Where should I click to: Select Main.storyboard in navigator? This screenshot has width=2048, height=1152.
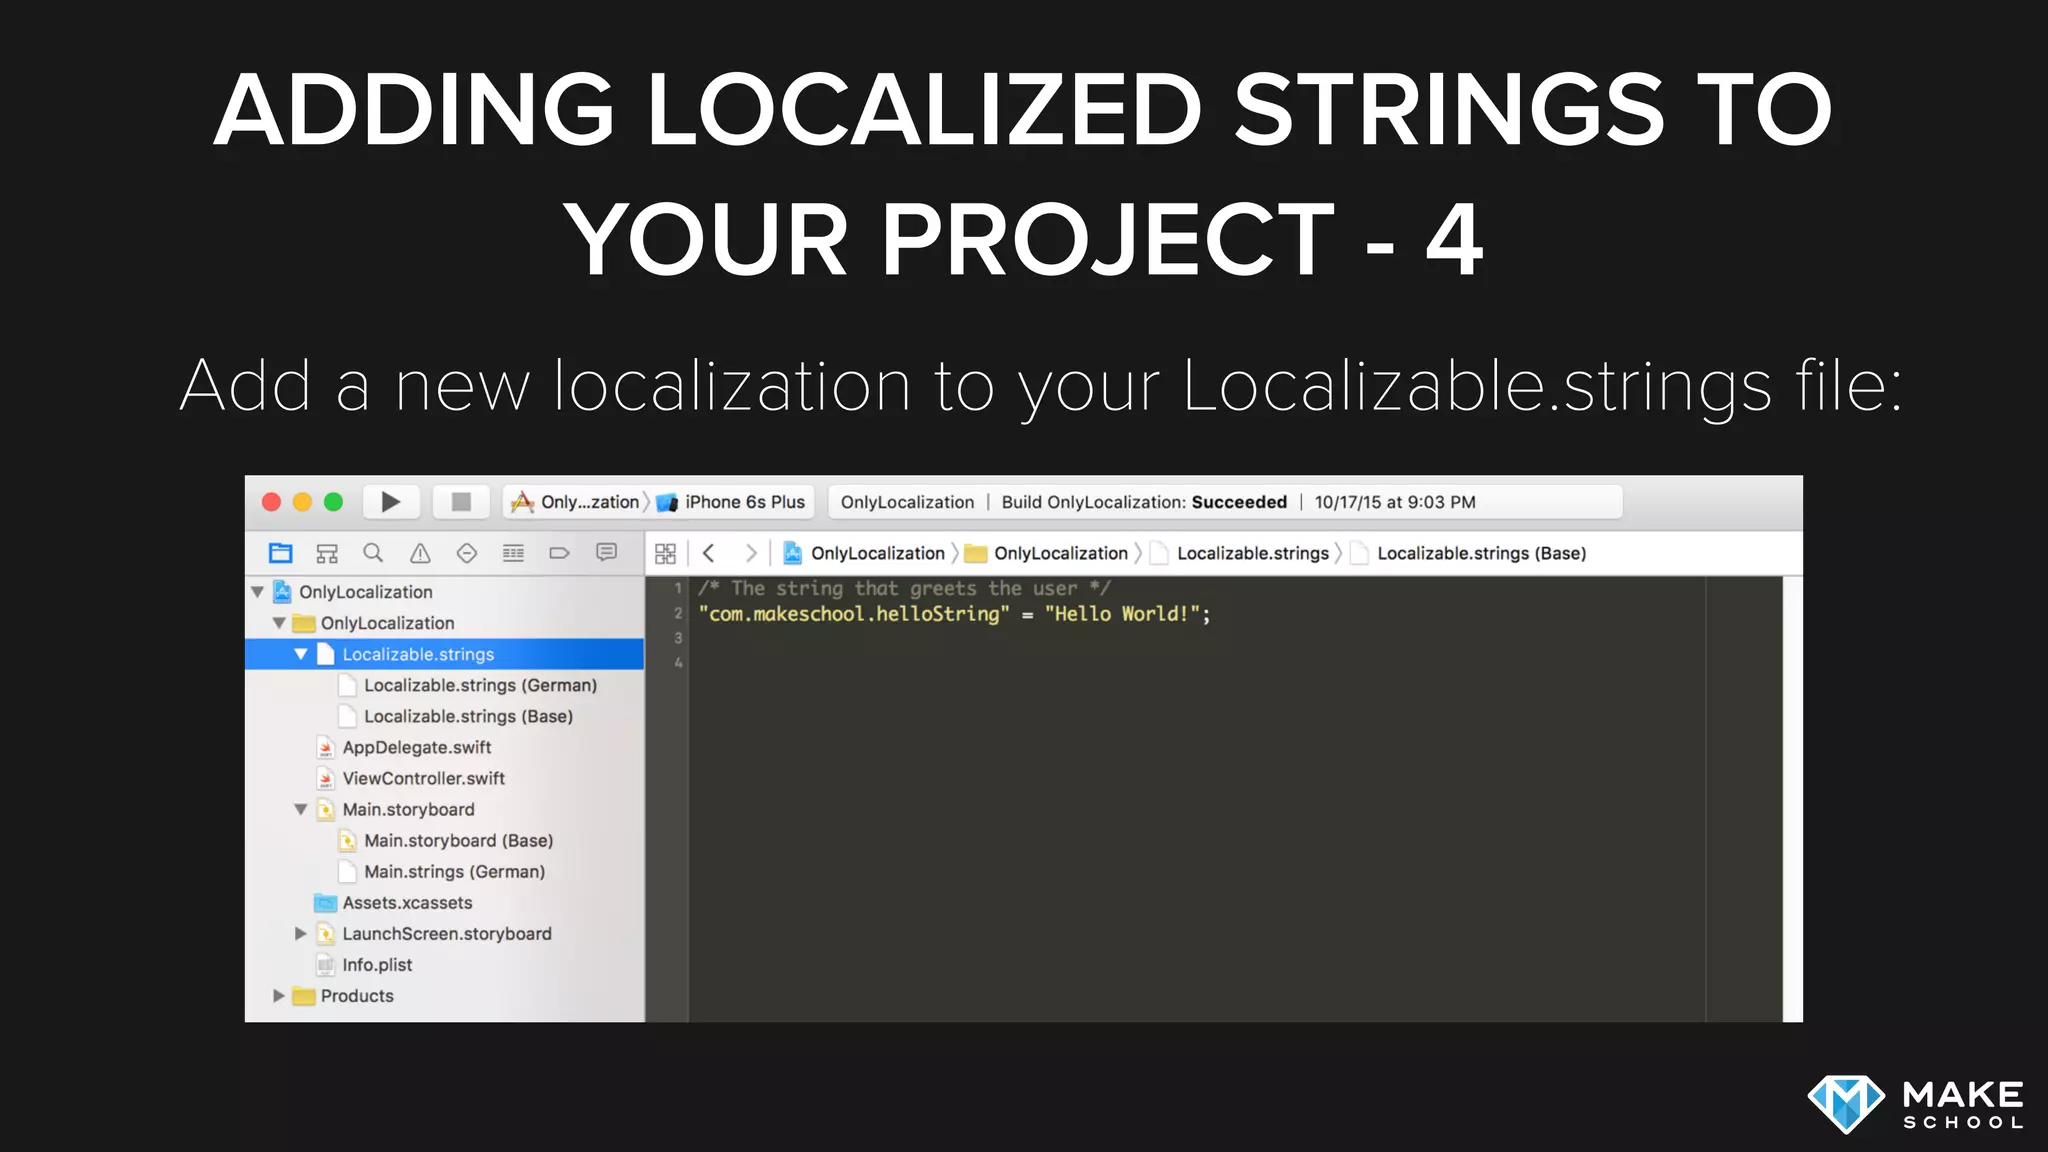point(396,809)
